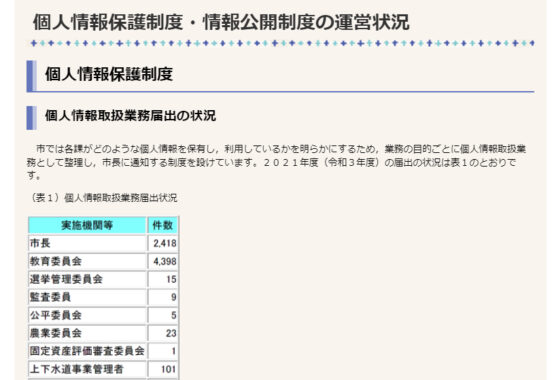
Task: Click the 固定資産評価審査委員会 row label
Action: click(87, 351)
